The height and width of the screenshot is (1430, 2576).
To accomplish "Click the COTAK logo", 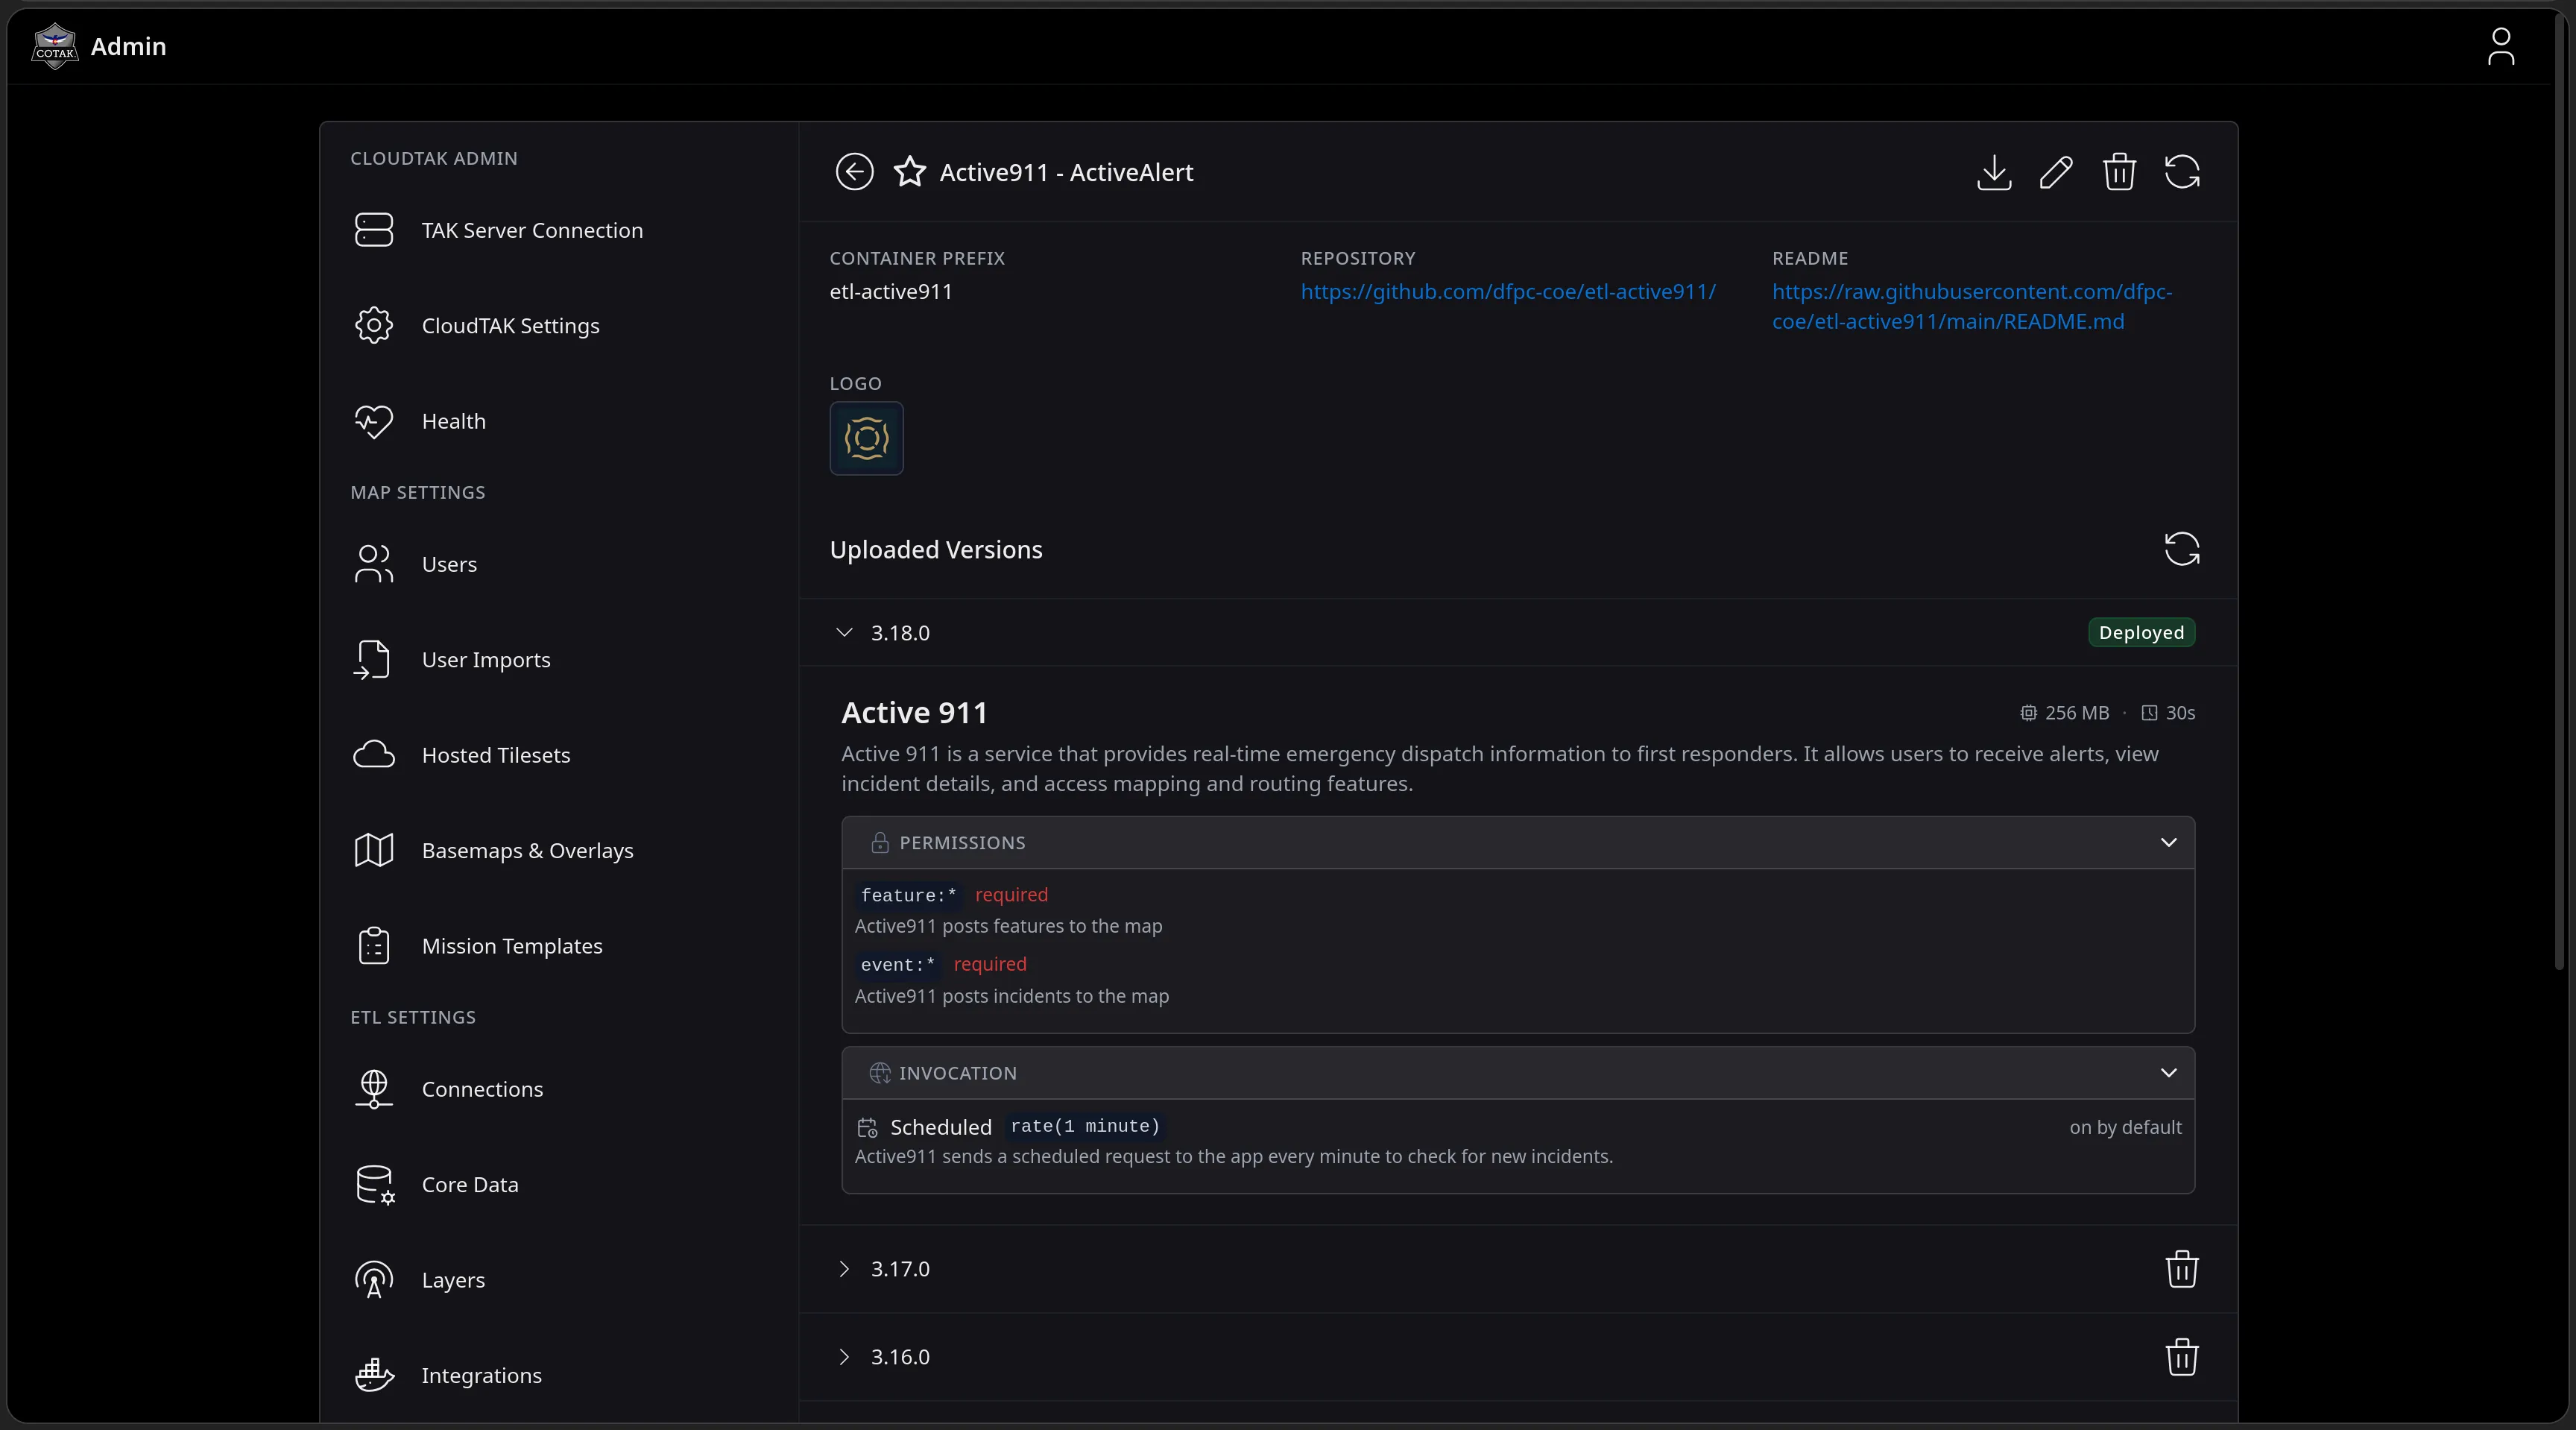I will tap(54, 46).
